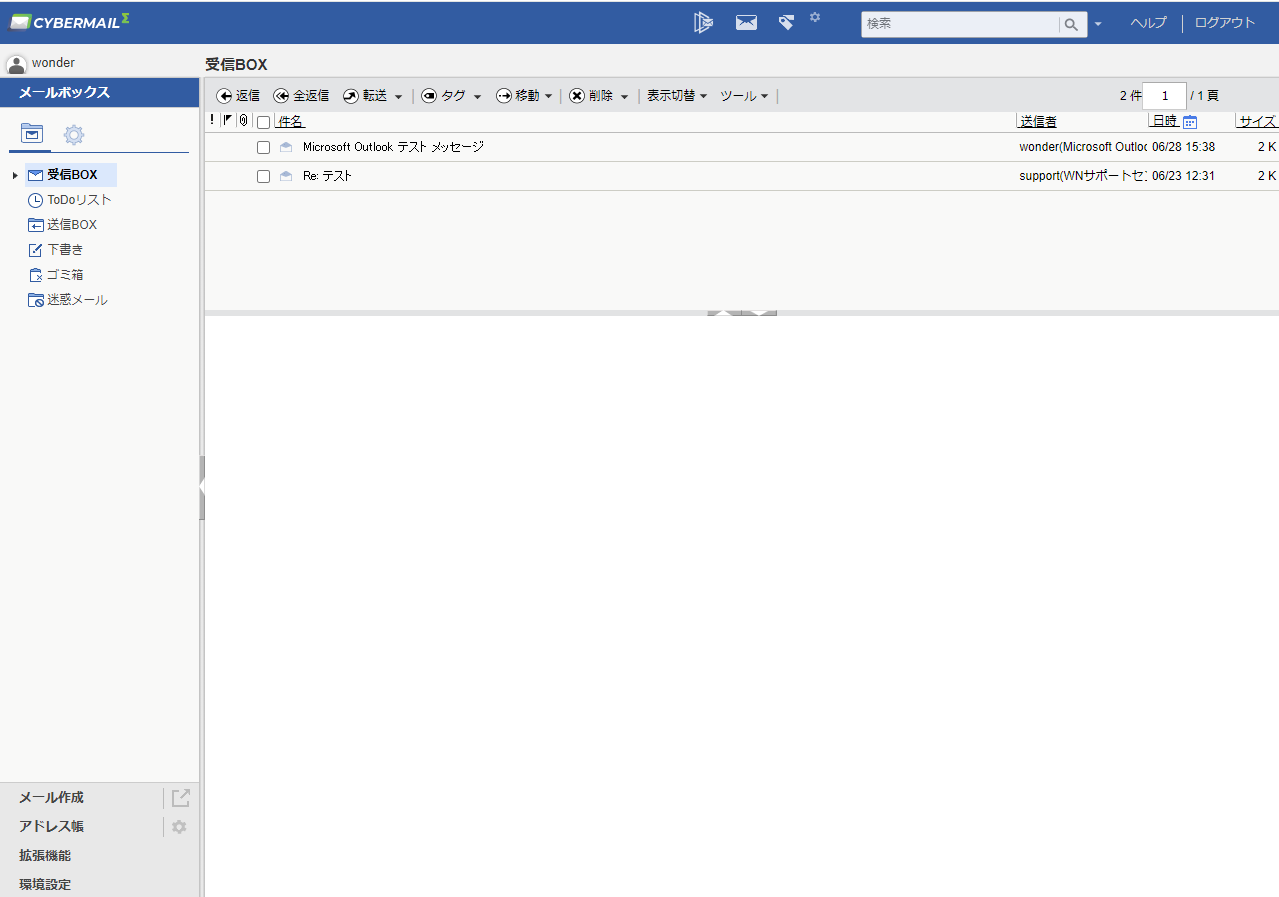Image resolution: width=1279 pixels, height=897 pixels.
Task: Click the tag icon in header
Action: coord(786,22)
